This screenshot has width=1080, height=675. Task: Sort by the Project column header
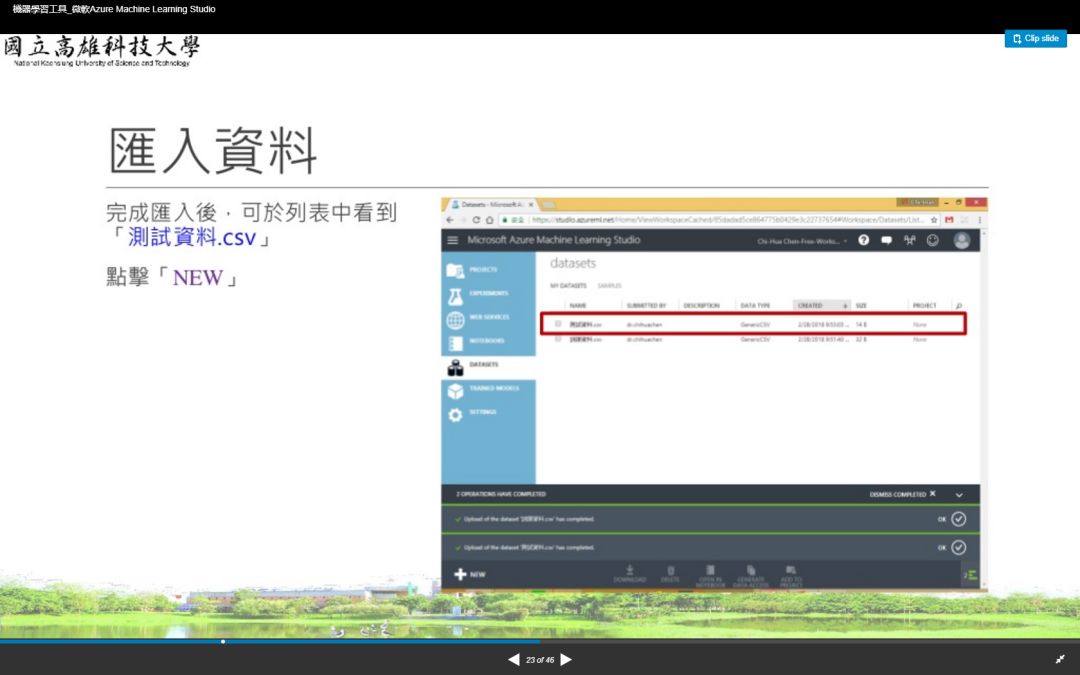tap(924, 305)
